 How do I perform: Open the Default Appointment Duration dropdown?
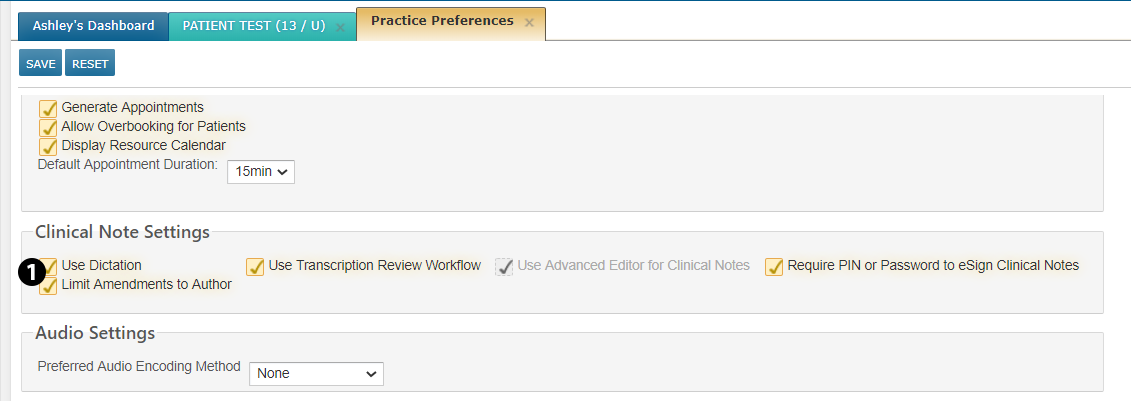[260, 172]
